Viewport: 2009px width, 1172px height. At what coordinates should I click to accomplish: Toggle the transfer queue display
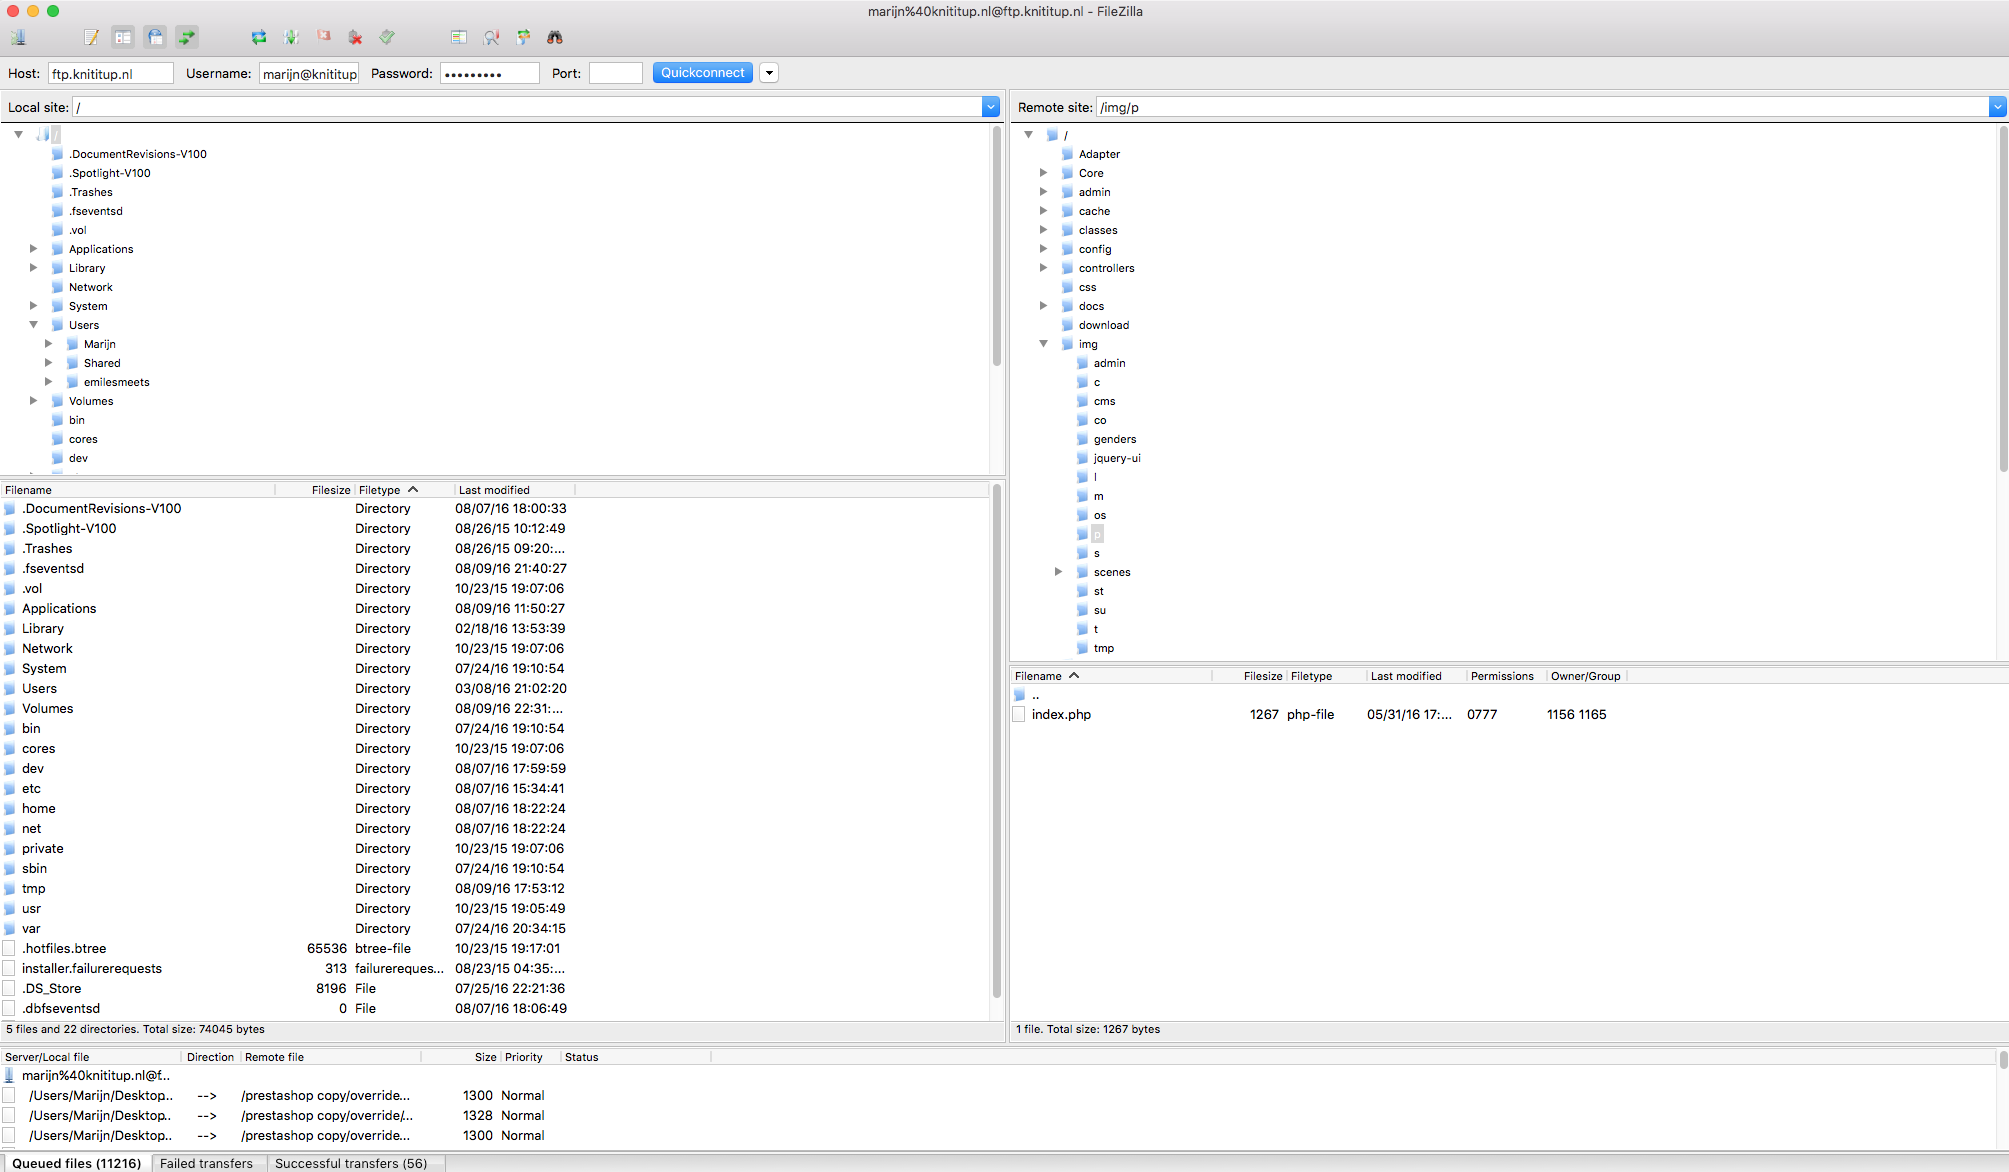(187, 37)
